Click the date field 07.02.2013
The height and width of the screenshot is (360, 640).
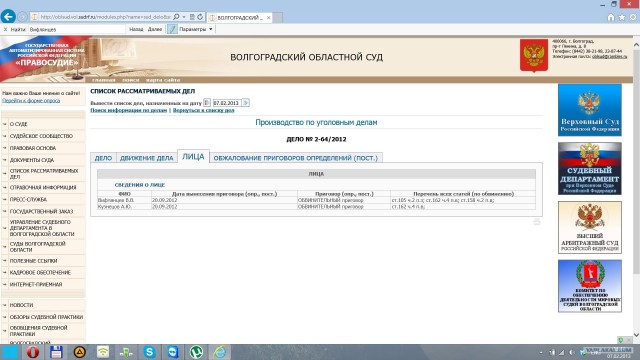pos(227,103)
